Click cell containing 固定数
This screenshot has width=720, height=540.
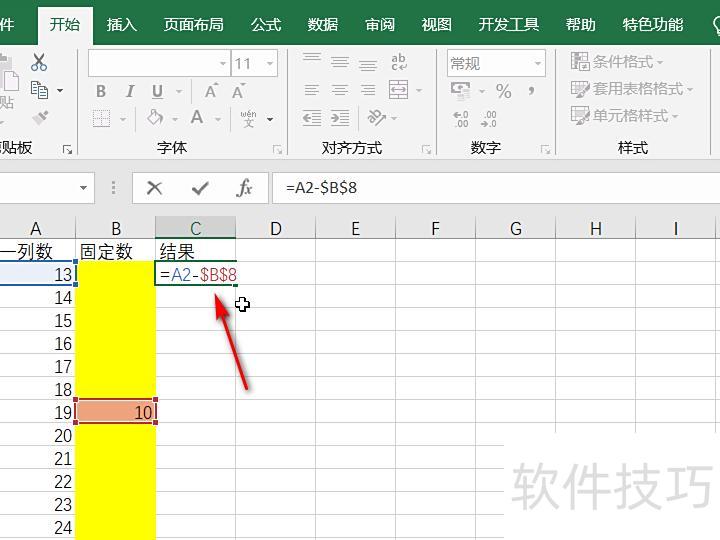pyautogui.click(x=115, y=251)
